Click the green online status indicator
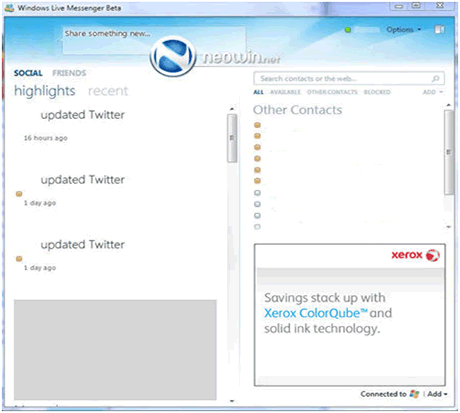Viewport: 460px width, 413px height. tap(348, 30)
